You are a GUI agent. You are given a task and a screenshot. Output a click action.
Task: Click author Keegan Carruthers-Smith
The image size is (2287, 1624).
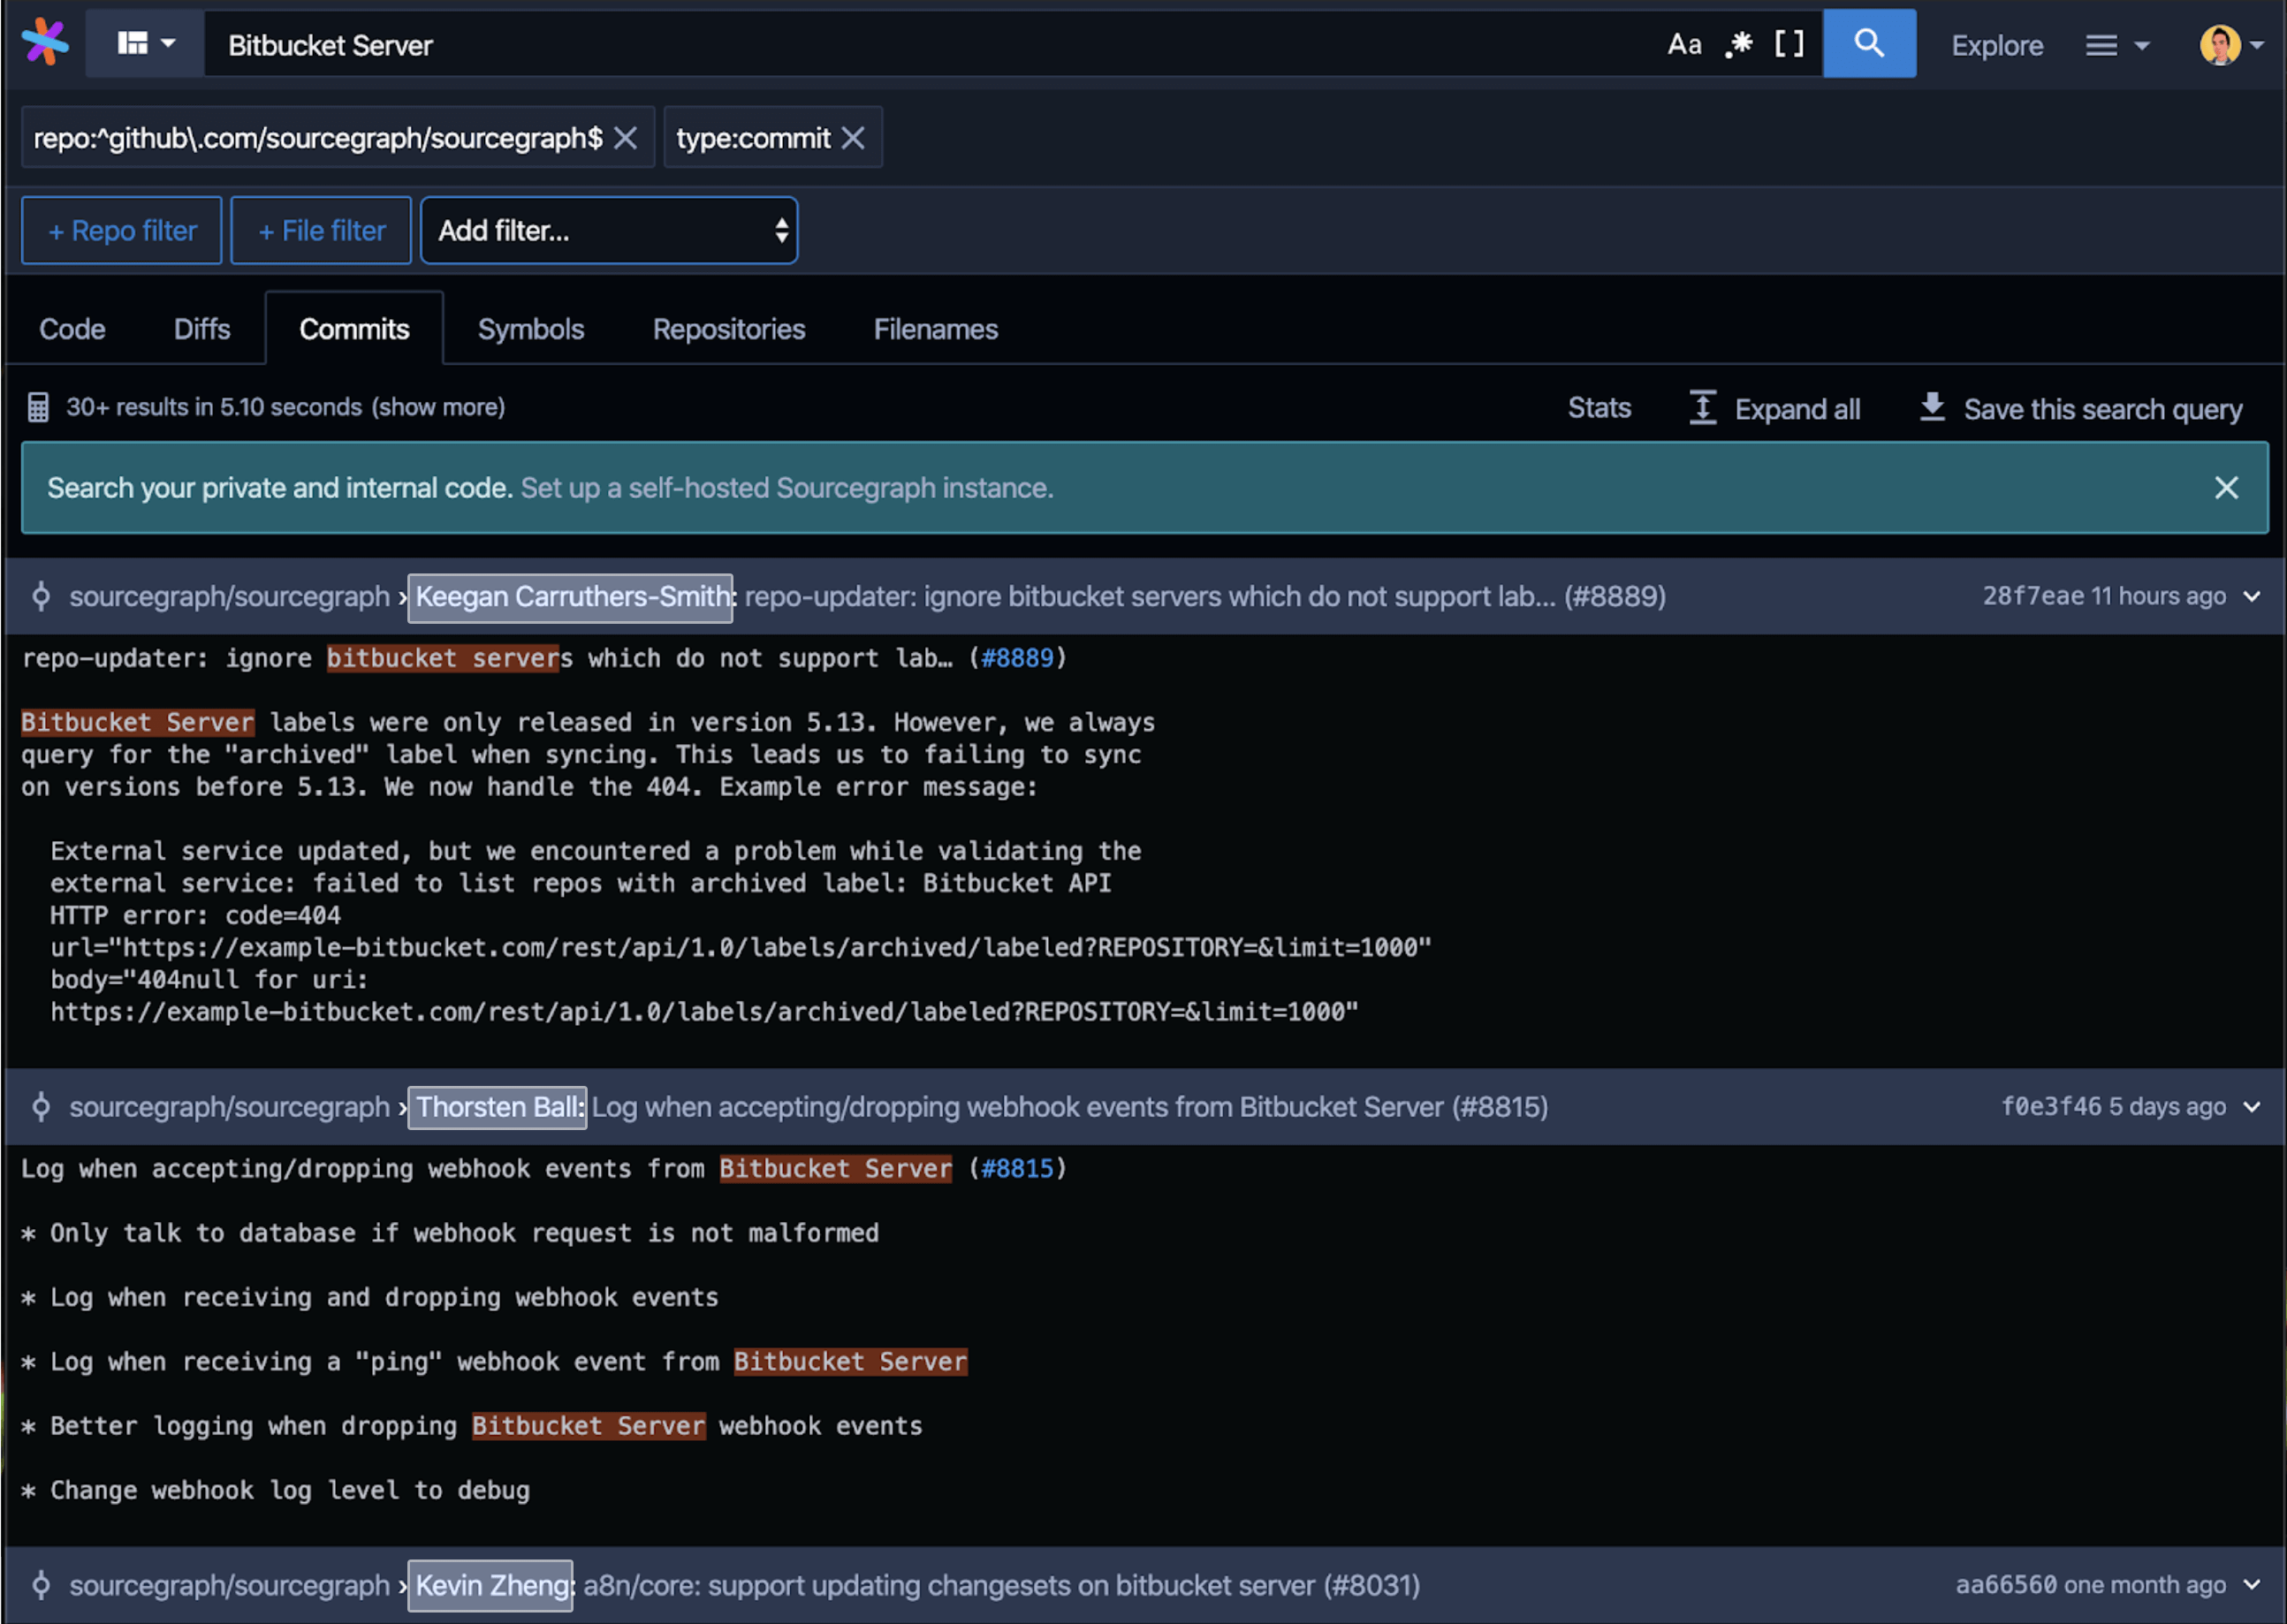[571, 597]
